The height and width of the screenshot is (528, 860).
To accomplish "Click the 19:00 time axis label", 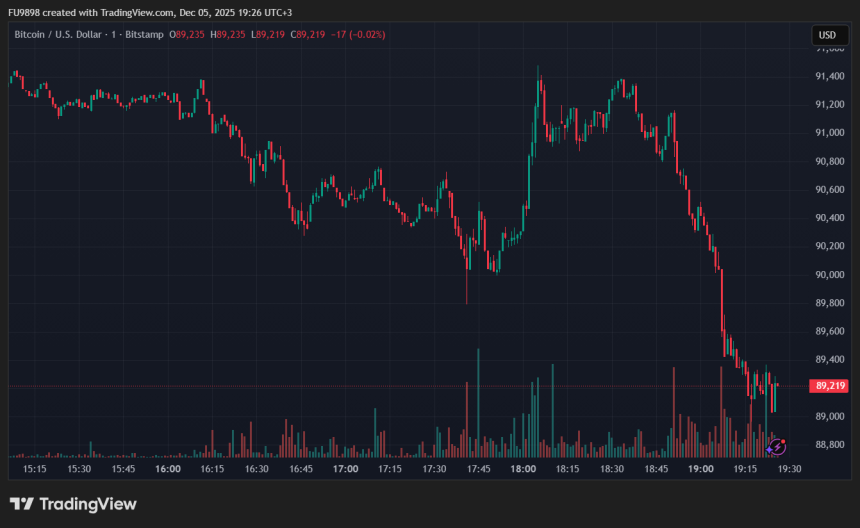I will coord(701,468).
